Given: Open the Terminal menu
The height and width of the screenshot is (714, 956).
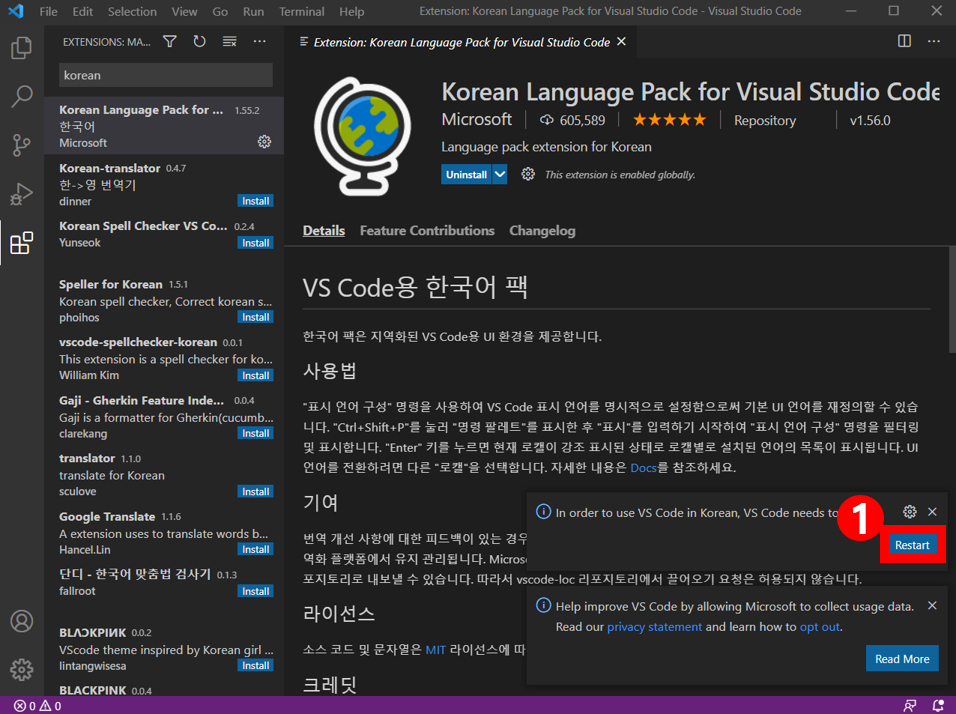Looking at the screenshot, I should (302, 12).
